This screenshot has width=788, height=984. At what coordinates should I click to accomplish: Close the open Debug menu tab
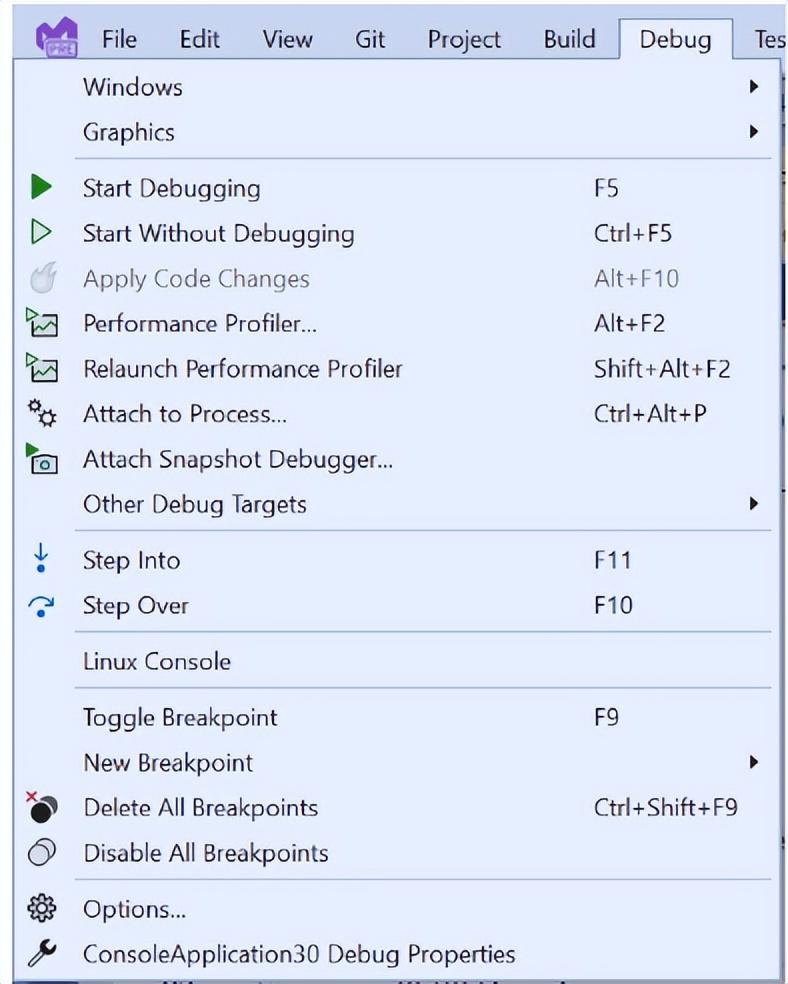[x=676, y=40]
